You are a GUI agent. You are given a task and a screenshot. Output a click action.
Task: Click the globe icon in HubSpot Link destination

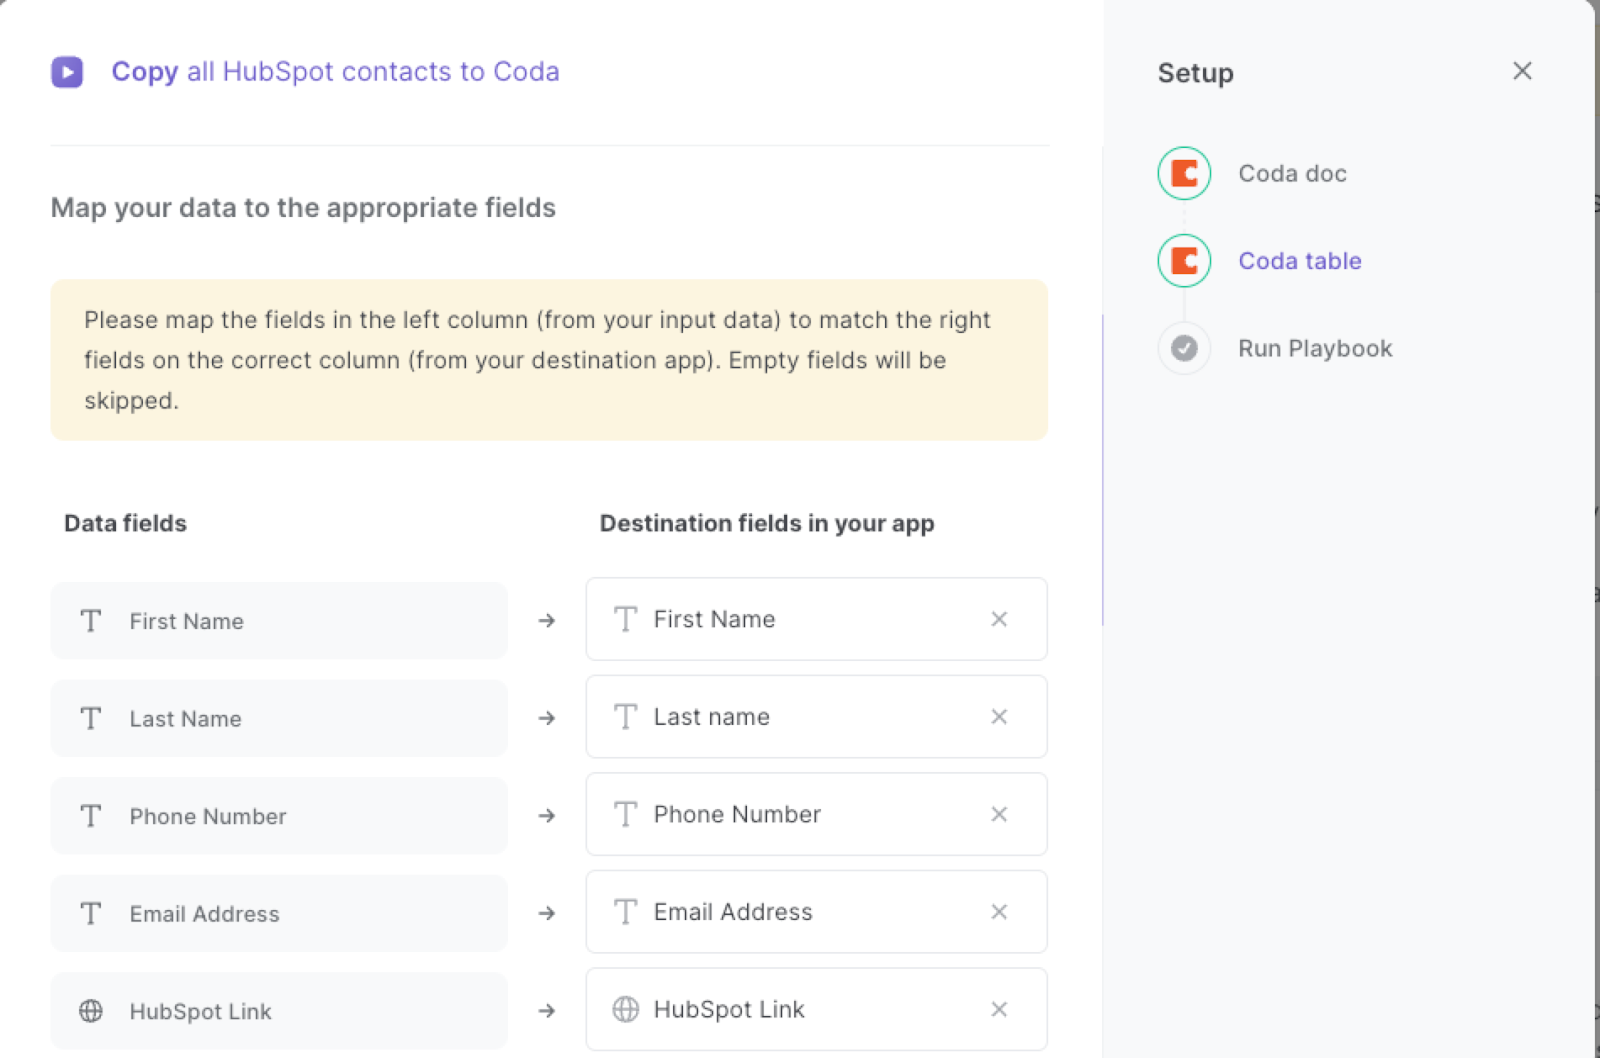[626, 1009]
